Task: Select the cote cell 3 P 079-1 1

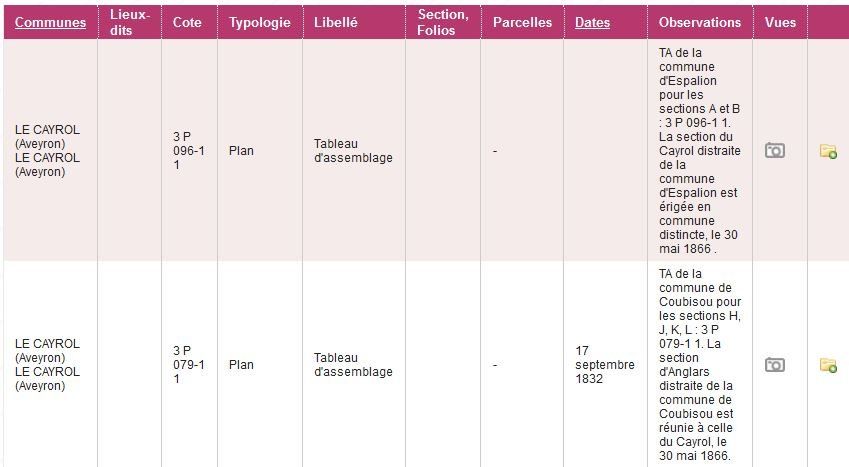Action: (188, 365)
